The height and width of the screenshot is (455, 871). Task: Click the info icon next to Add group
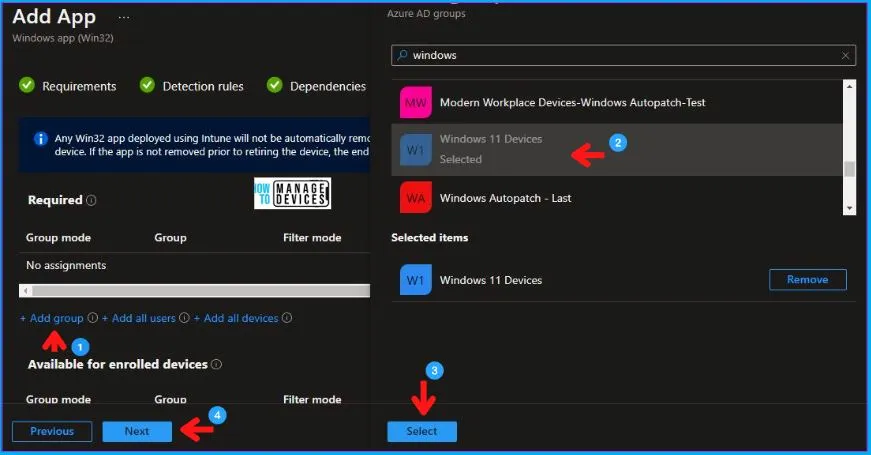(92, 318)
